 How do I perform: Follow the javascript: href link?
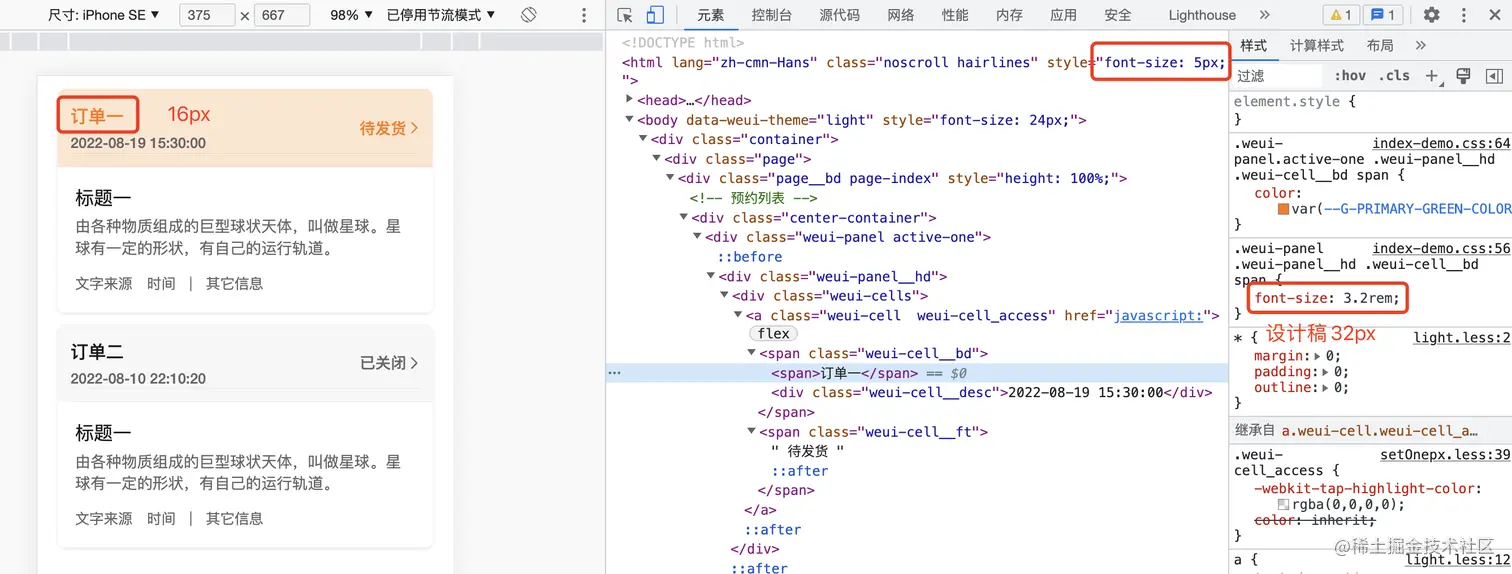pos(1158,315)
